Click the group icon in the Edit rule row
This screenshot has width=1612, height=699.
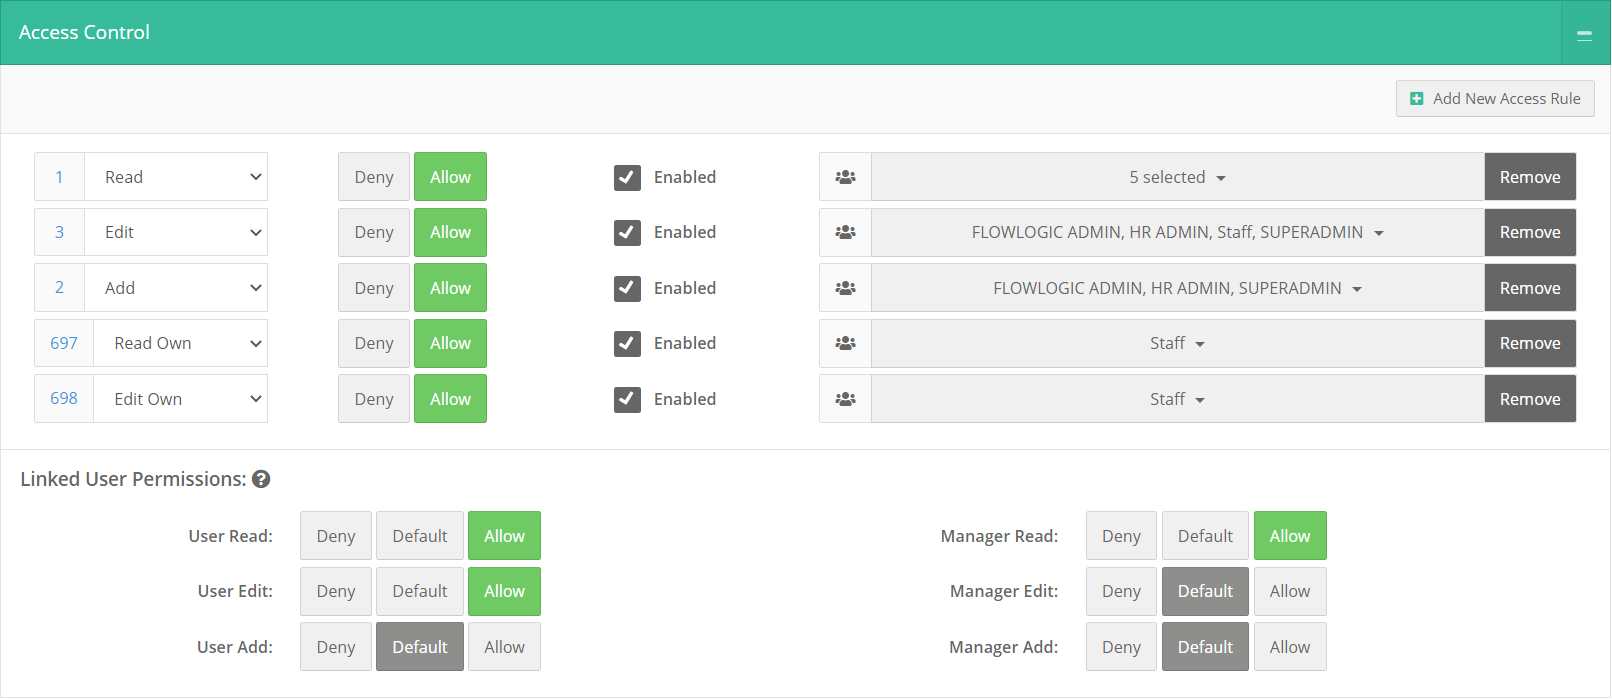point(845,232)
